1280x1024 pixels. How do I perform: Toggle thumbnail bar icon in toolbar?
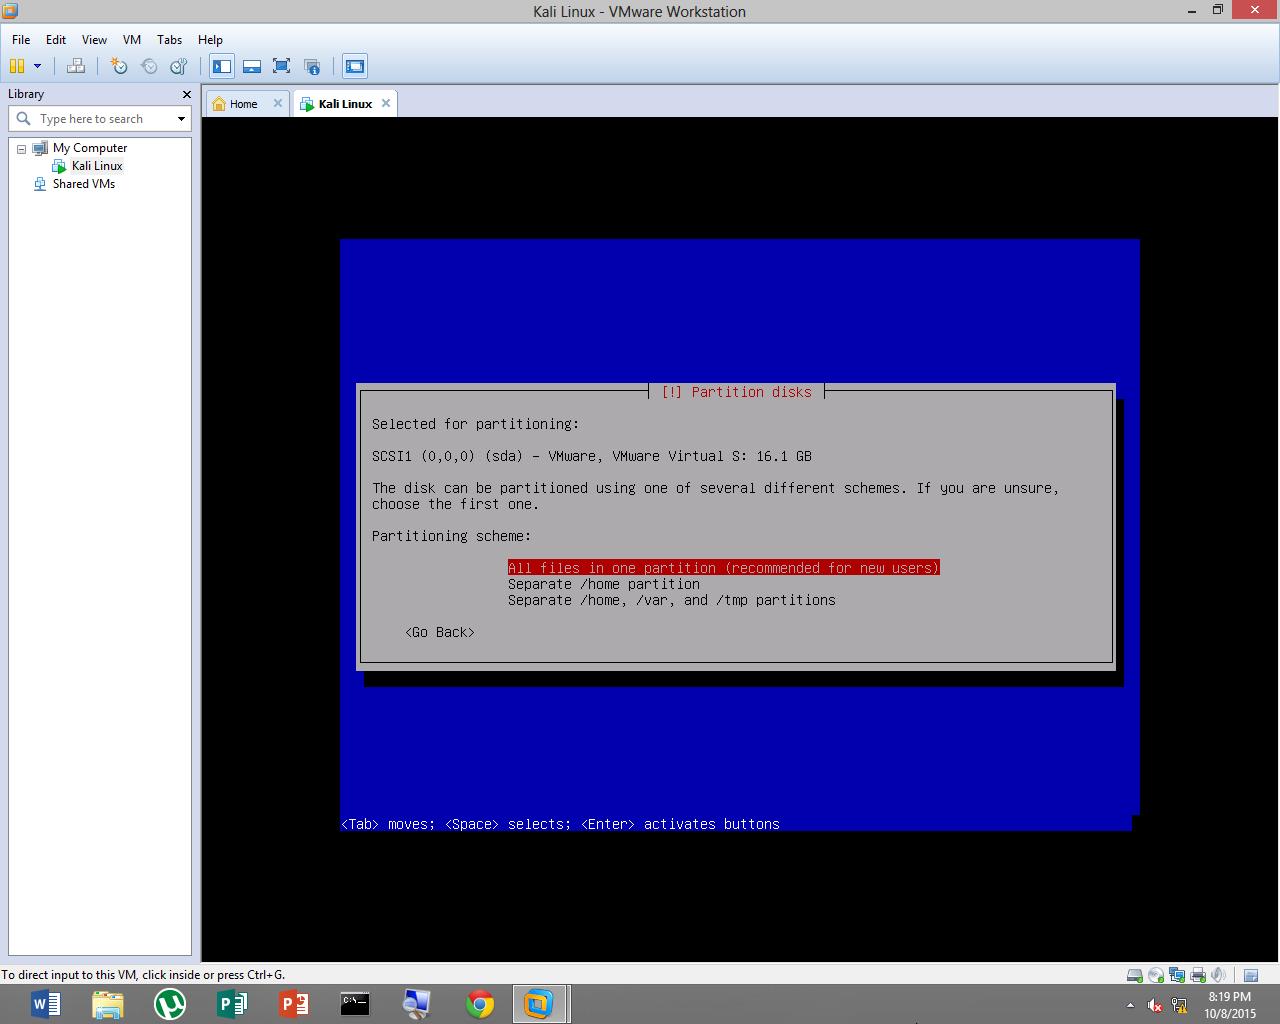[x=252, y=66]
